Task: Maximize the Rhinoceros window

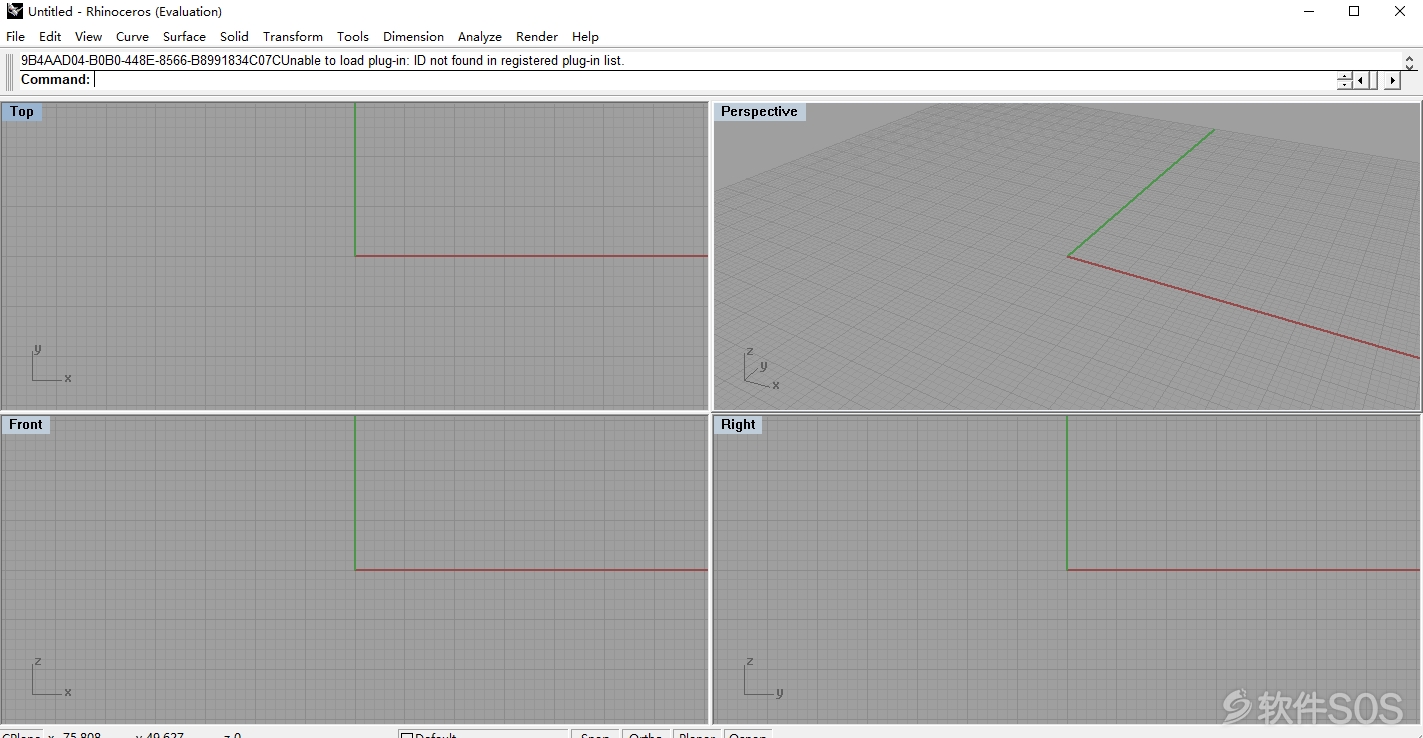Action: pos(1354,11)
